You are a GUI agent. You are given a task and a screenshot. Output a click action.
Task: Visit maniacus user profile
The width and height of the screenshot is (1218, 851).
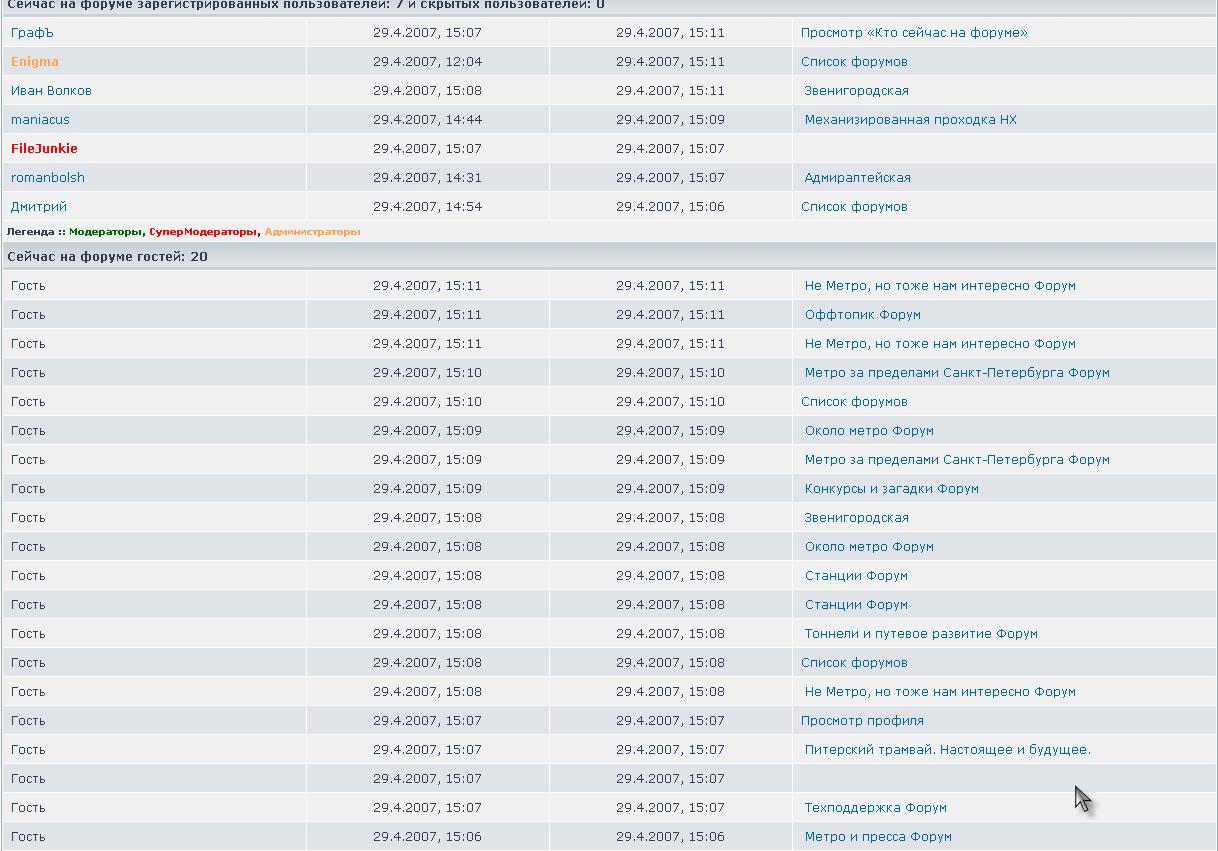[40, 120]
